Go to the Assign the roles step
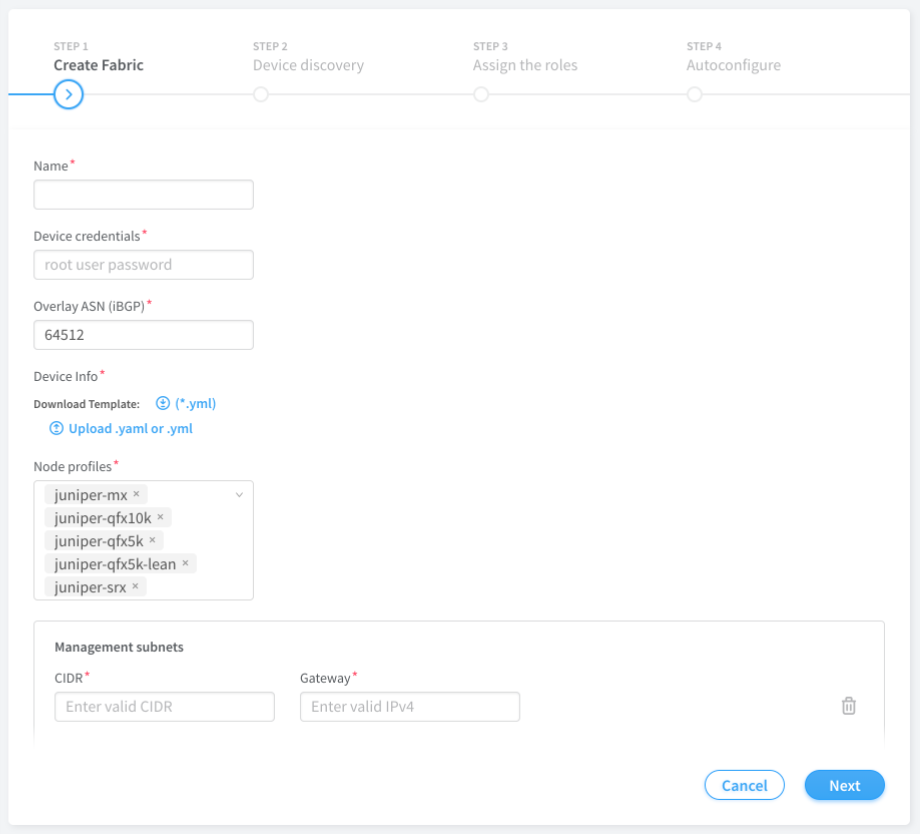The width and height of the screenshot is (920, 834). pos(481,95)
